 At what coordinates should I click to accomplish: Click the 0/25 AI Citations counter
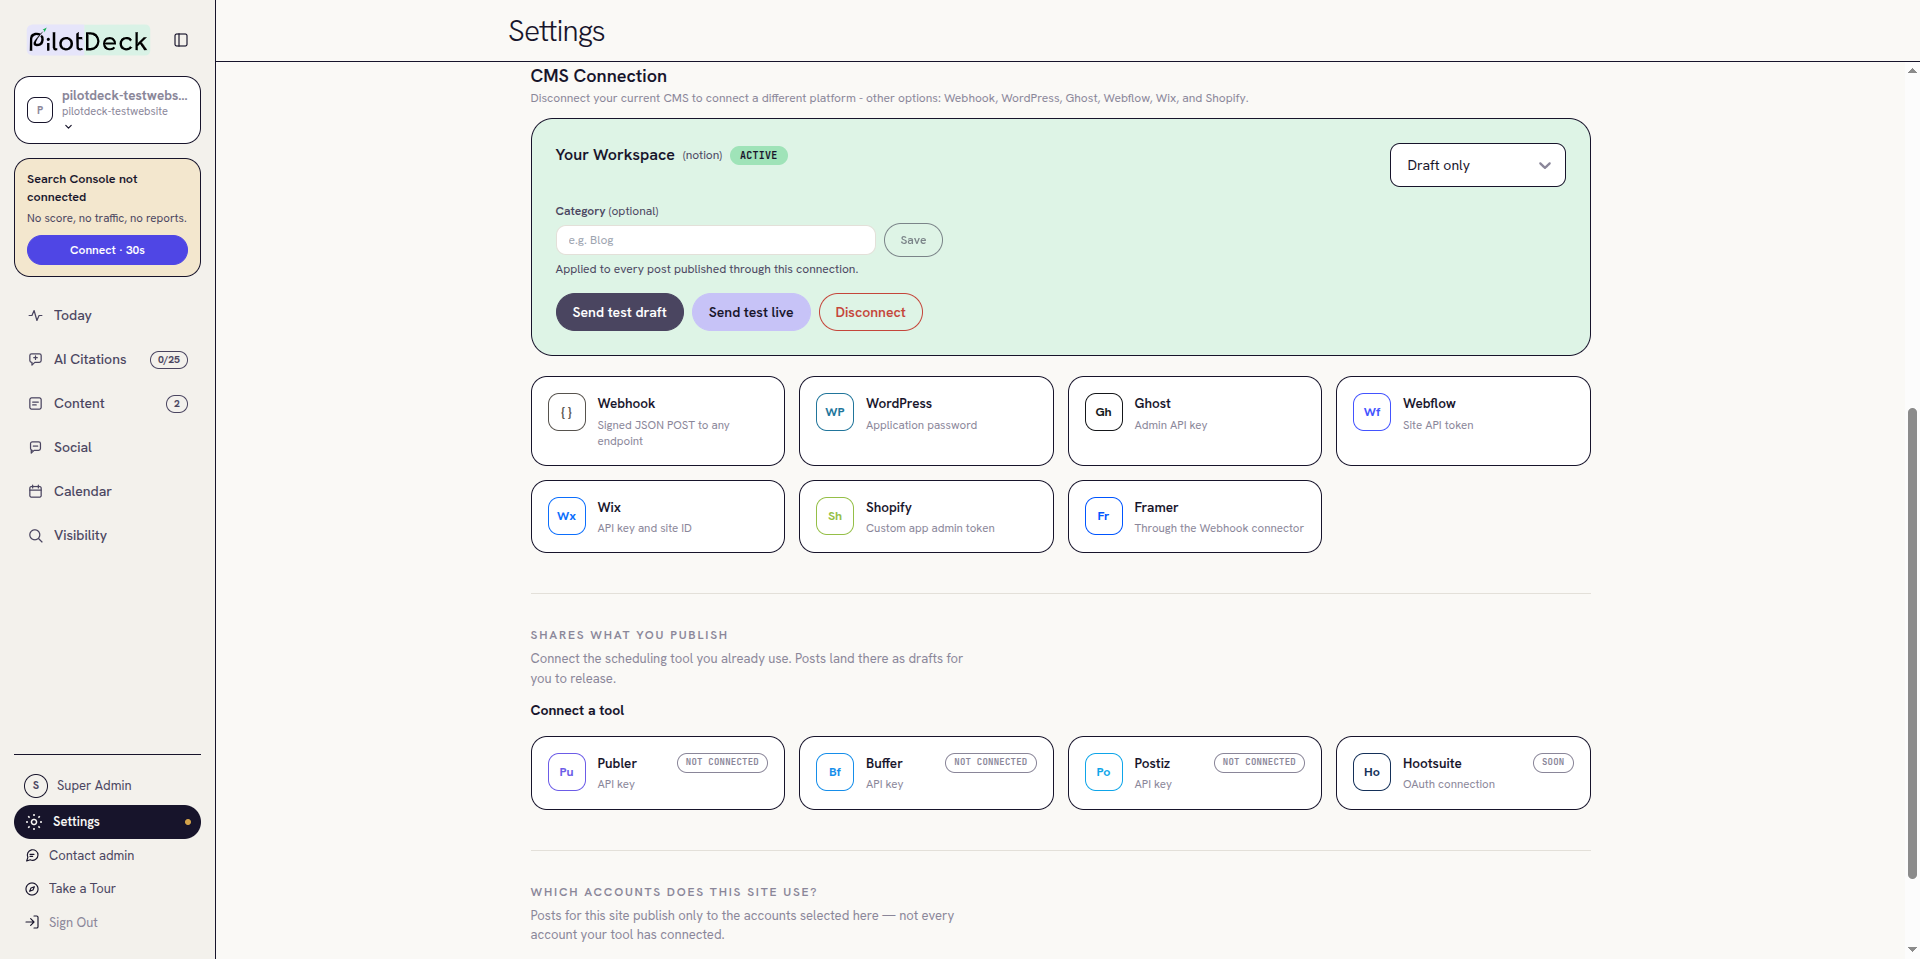click(169, 360)
